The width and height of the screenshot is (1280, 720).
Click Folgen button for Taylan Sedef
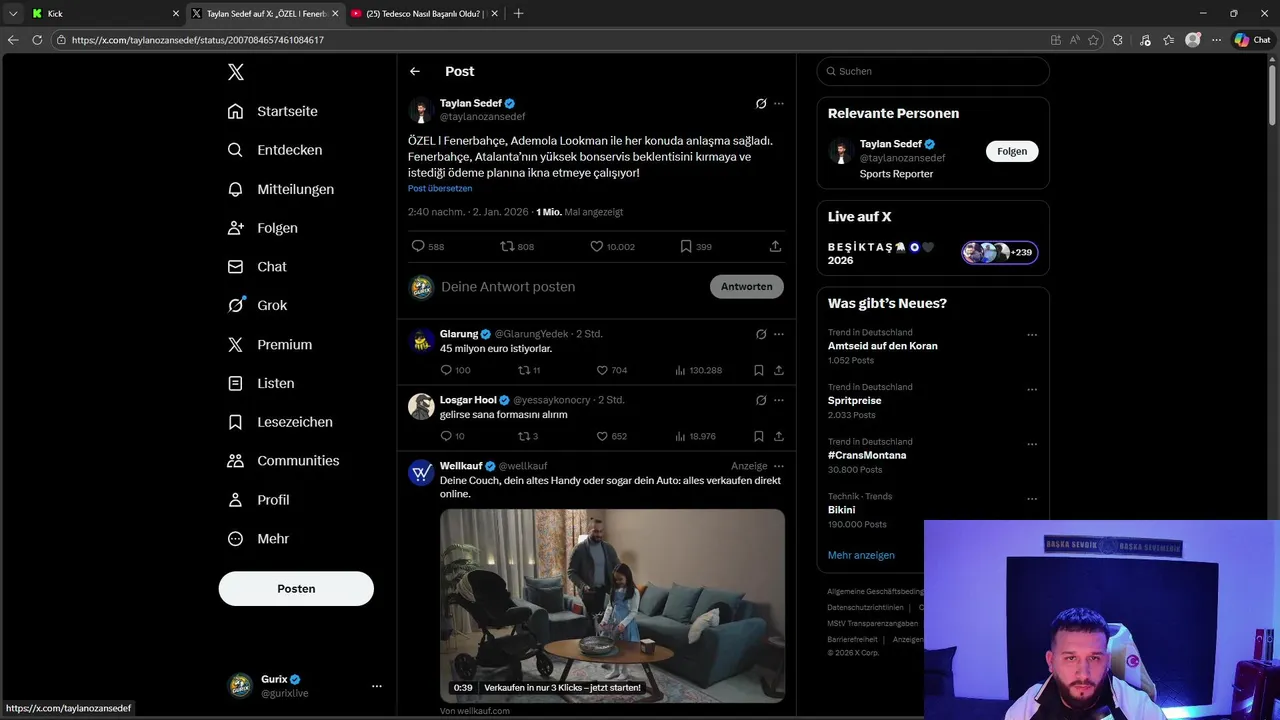pyautogui.click(x=1012, y=151)
